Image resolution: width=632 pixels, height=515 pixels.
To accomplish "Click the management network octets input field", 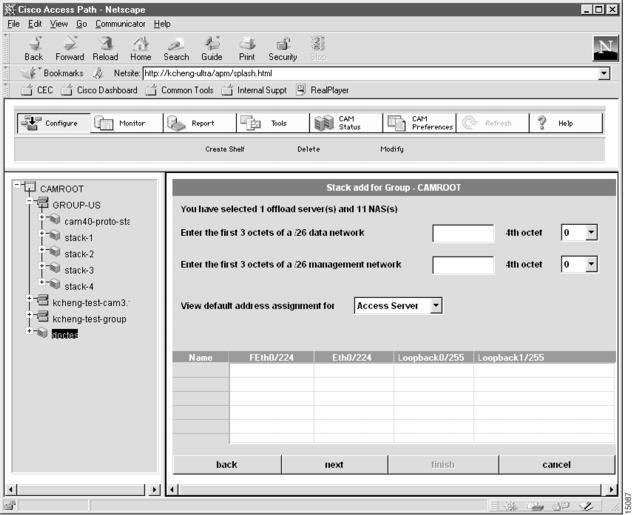I will pyautogui.click(x=463, y=265).
